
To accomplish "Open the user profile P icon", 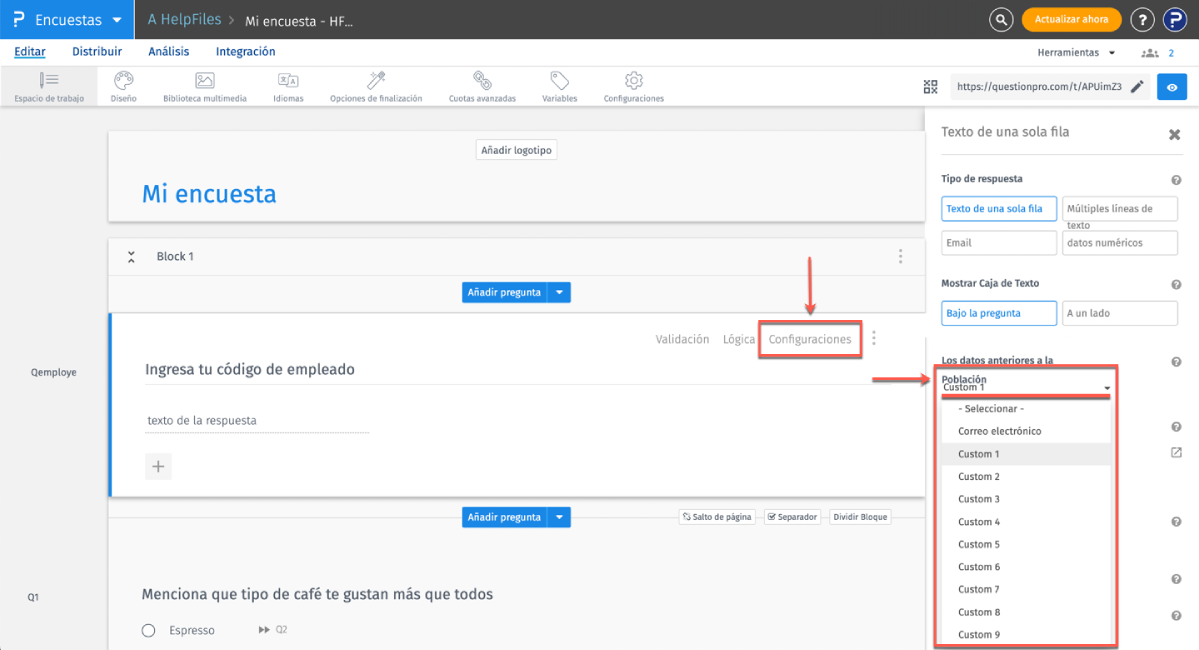I will pos(1175,20).
